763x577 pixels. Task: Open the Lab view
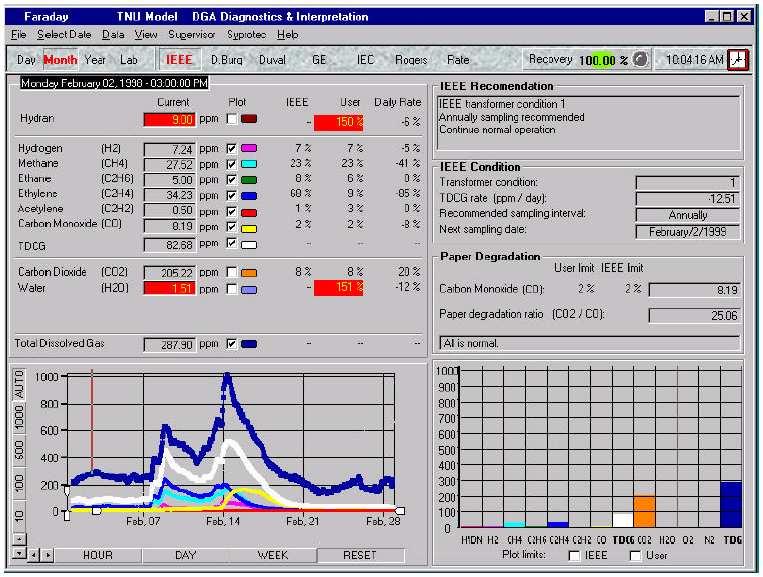coord(128,60)
